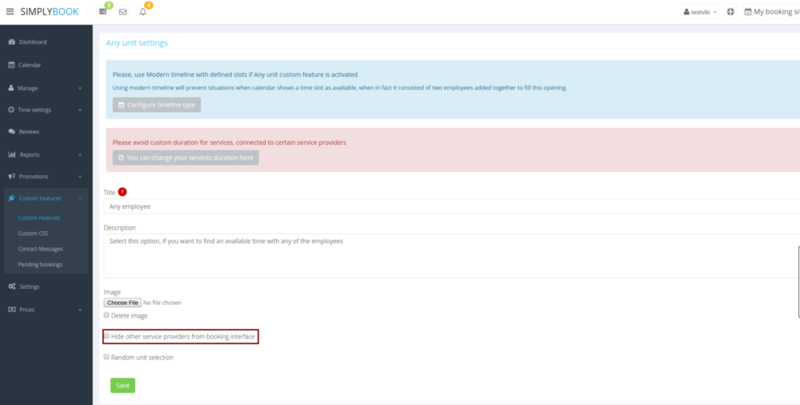The width and height of the screenshot is (800, 405).
Task: Go to Pending bookings in sidebar
Action: [x=39, y=264]
